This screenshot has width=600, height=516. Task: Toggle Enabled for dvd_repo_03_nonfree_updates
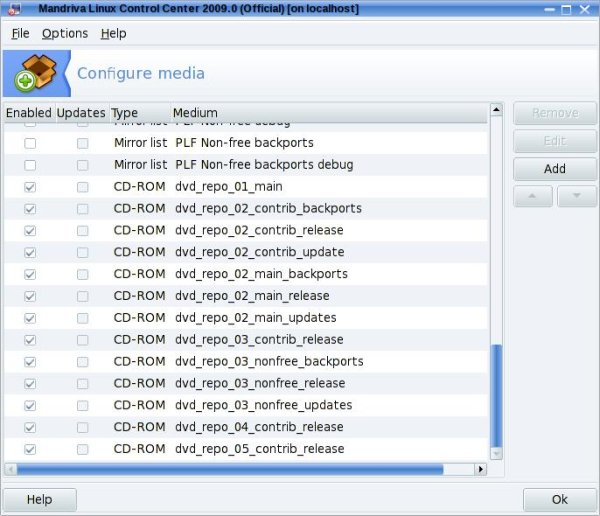pos(30,405)
